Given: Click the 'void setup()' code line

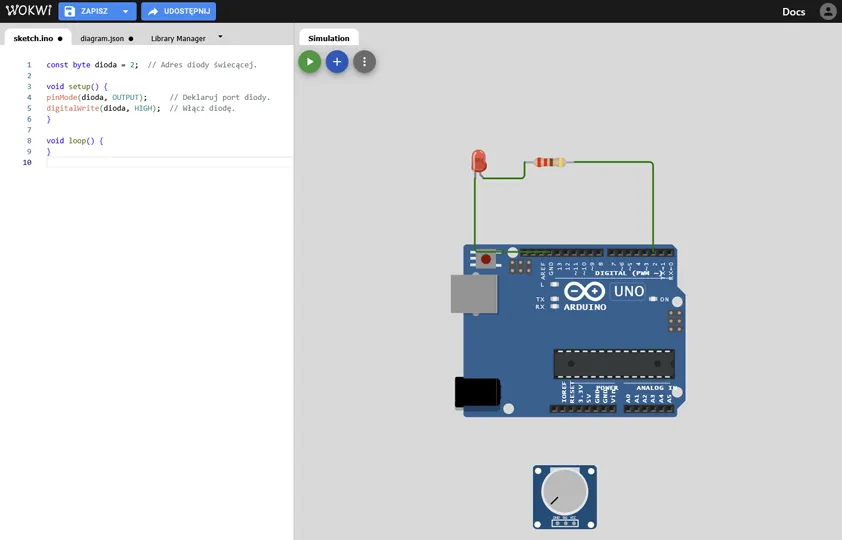Looking at the screenshot, I should tap(77, 86).
